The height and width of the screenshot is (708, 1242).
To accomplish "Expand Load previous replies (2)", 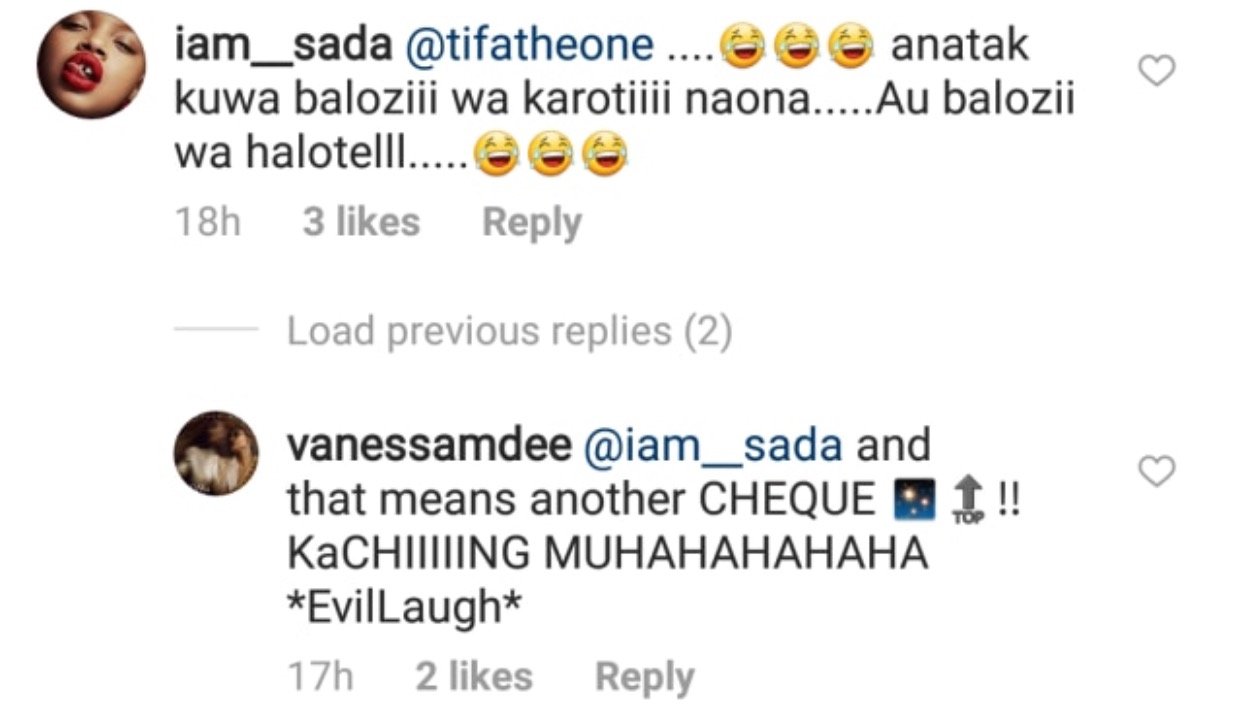I will (510, 331).
